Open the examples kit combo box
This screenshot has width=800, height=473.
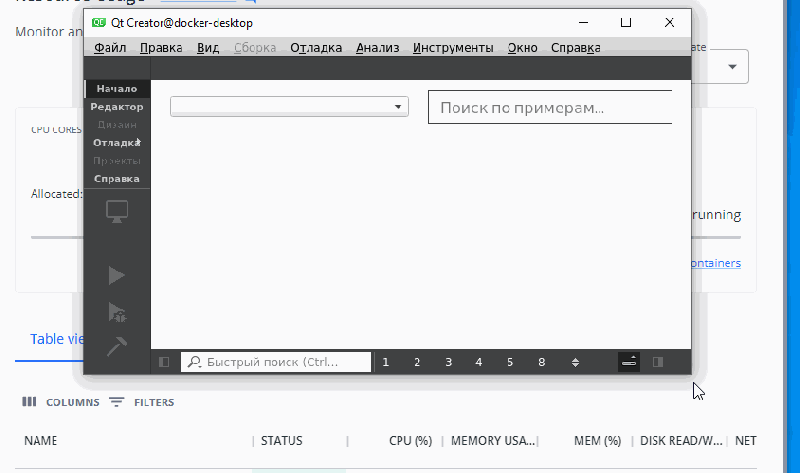pyautogui.click(x=289, y=107)
